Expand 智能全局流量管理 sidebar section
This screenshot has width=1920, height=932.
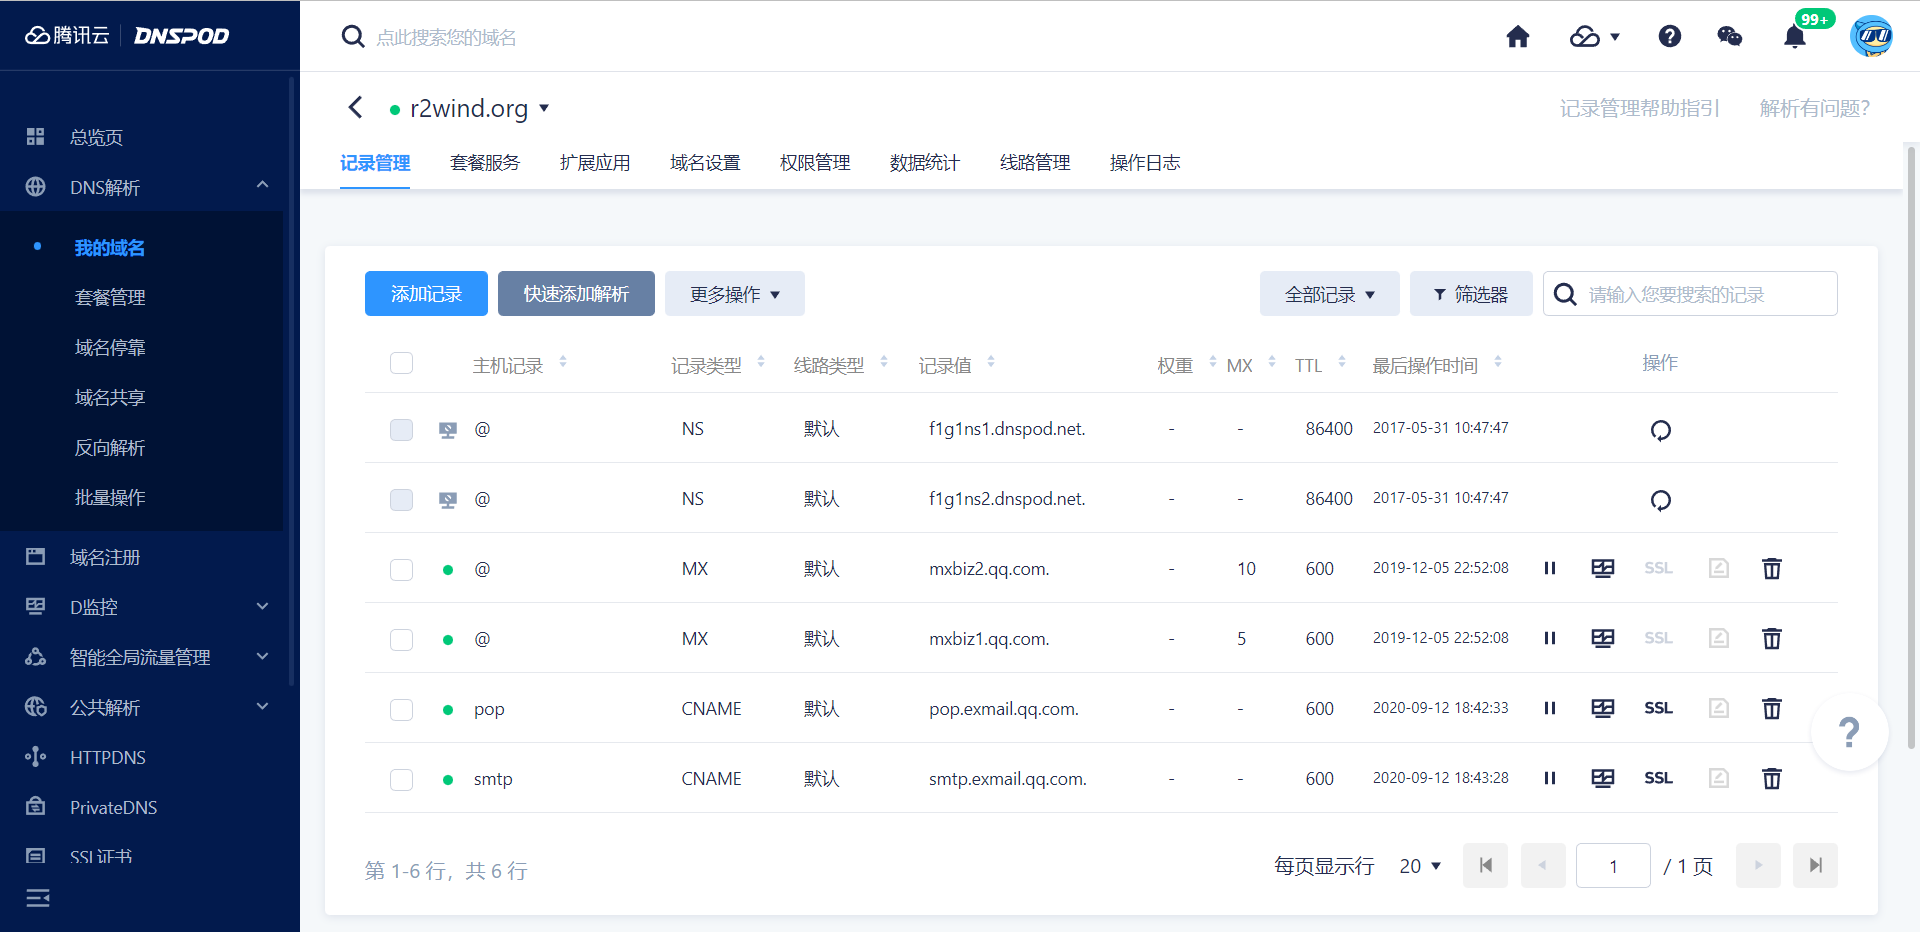pos(262,656)
